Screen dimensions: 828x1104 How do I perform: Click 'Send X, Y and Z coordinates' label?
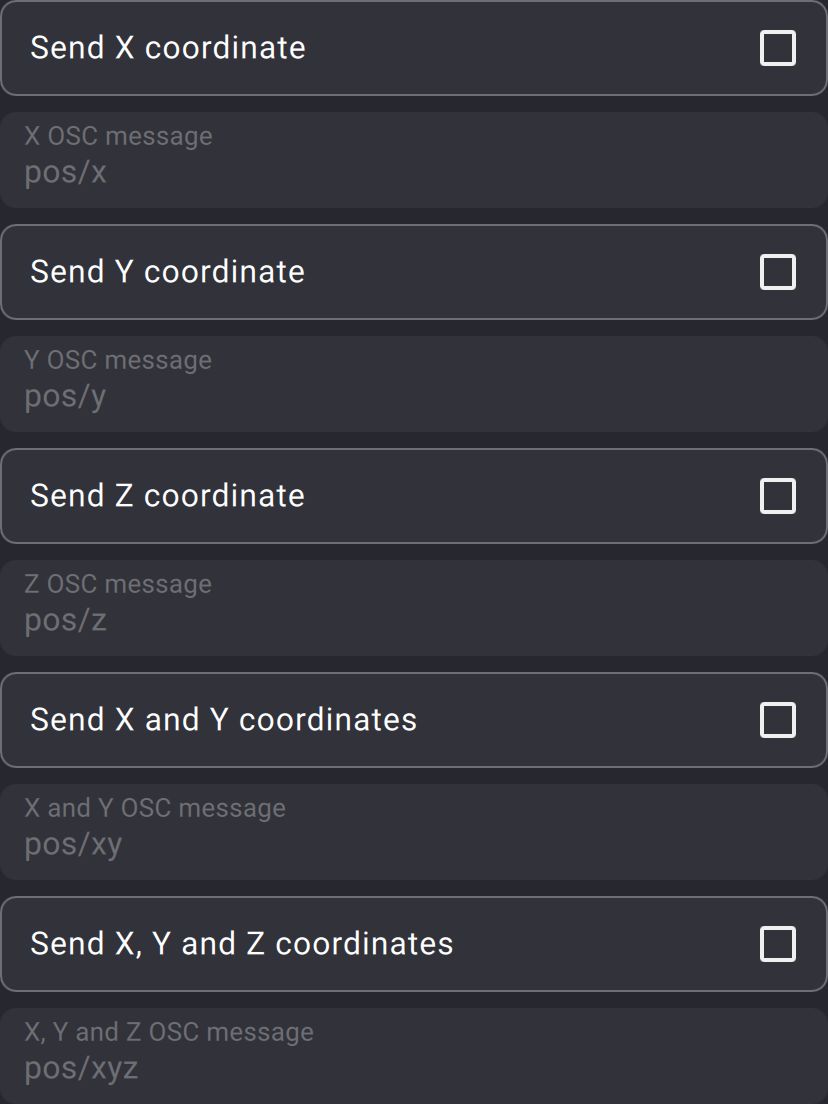click(x=242, y=944)
